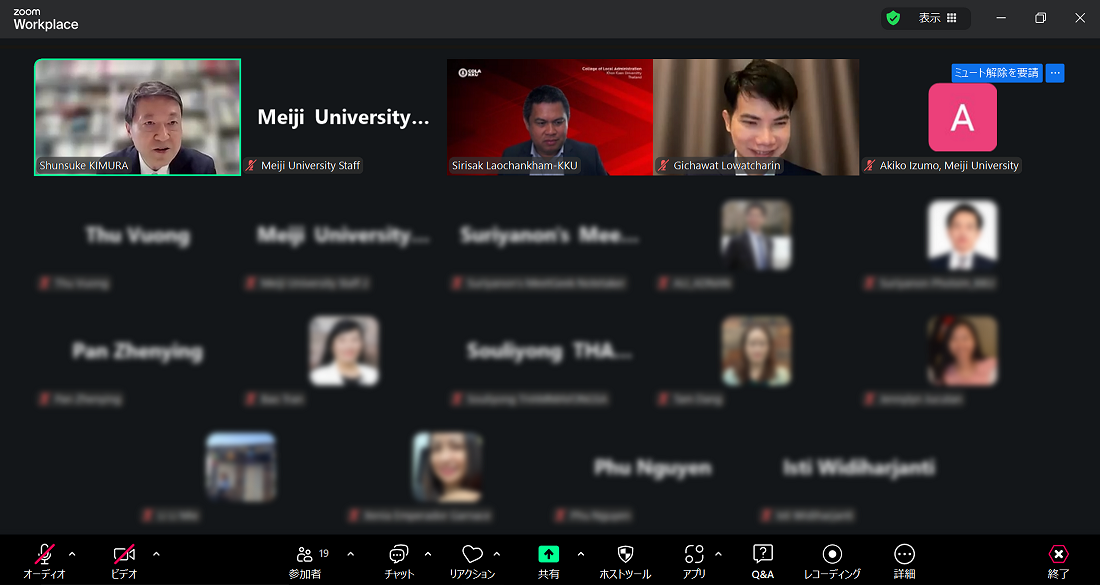
Task: Click muted mic icon beside Akiko Izumo name
Action: tap(870, 166)
